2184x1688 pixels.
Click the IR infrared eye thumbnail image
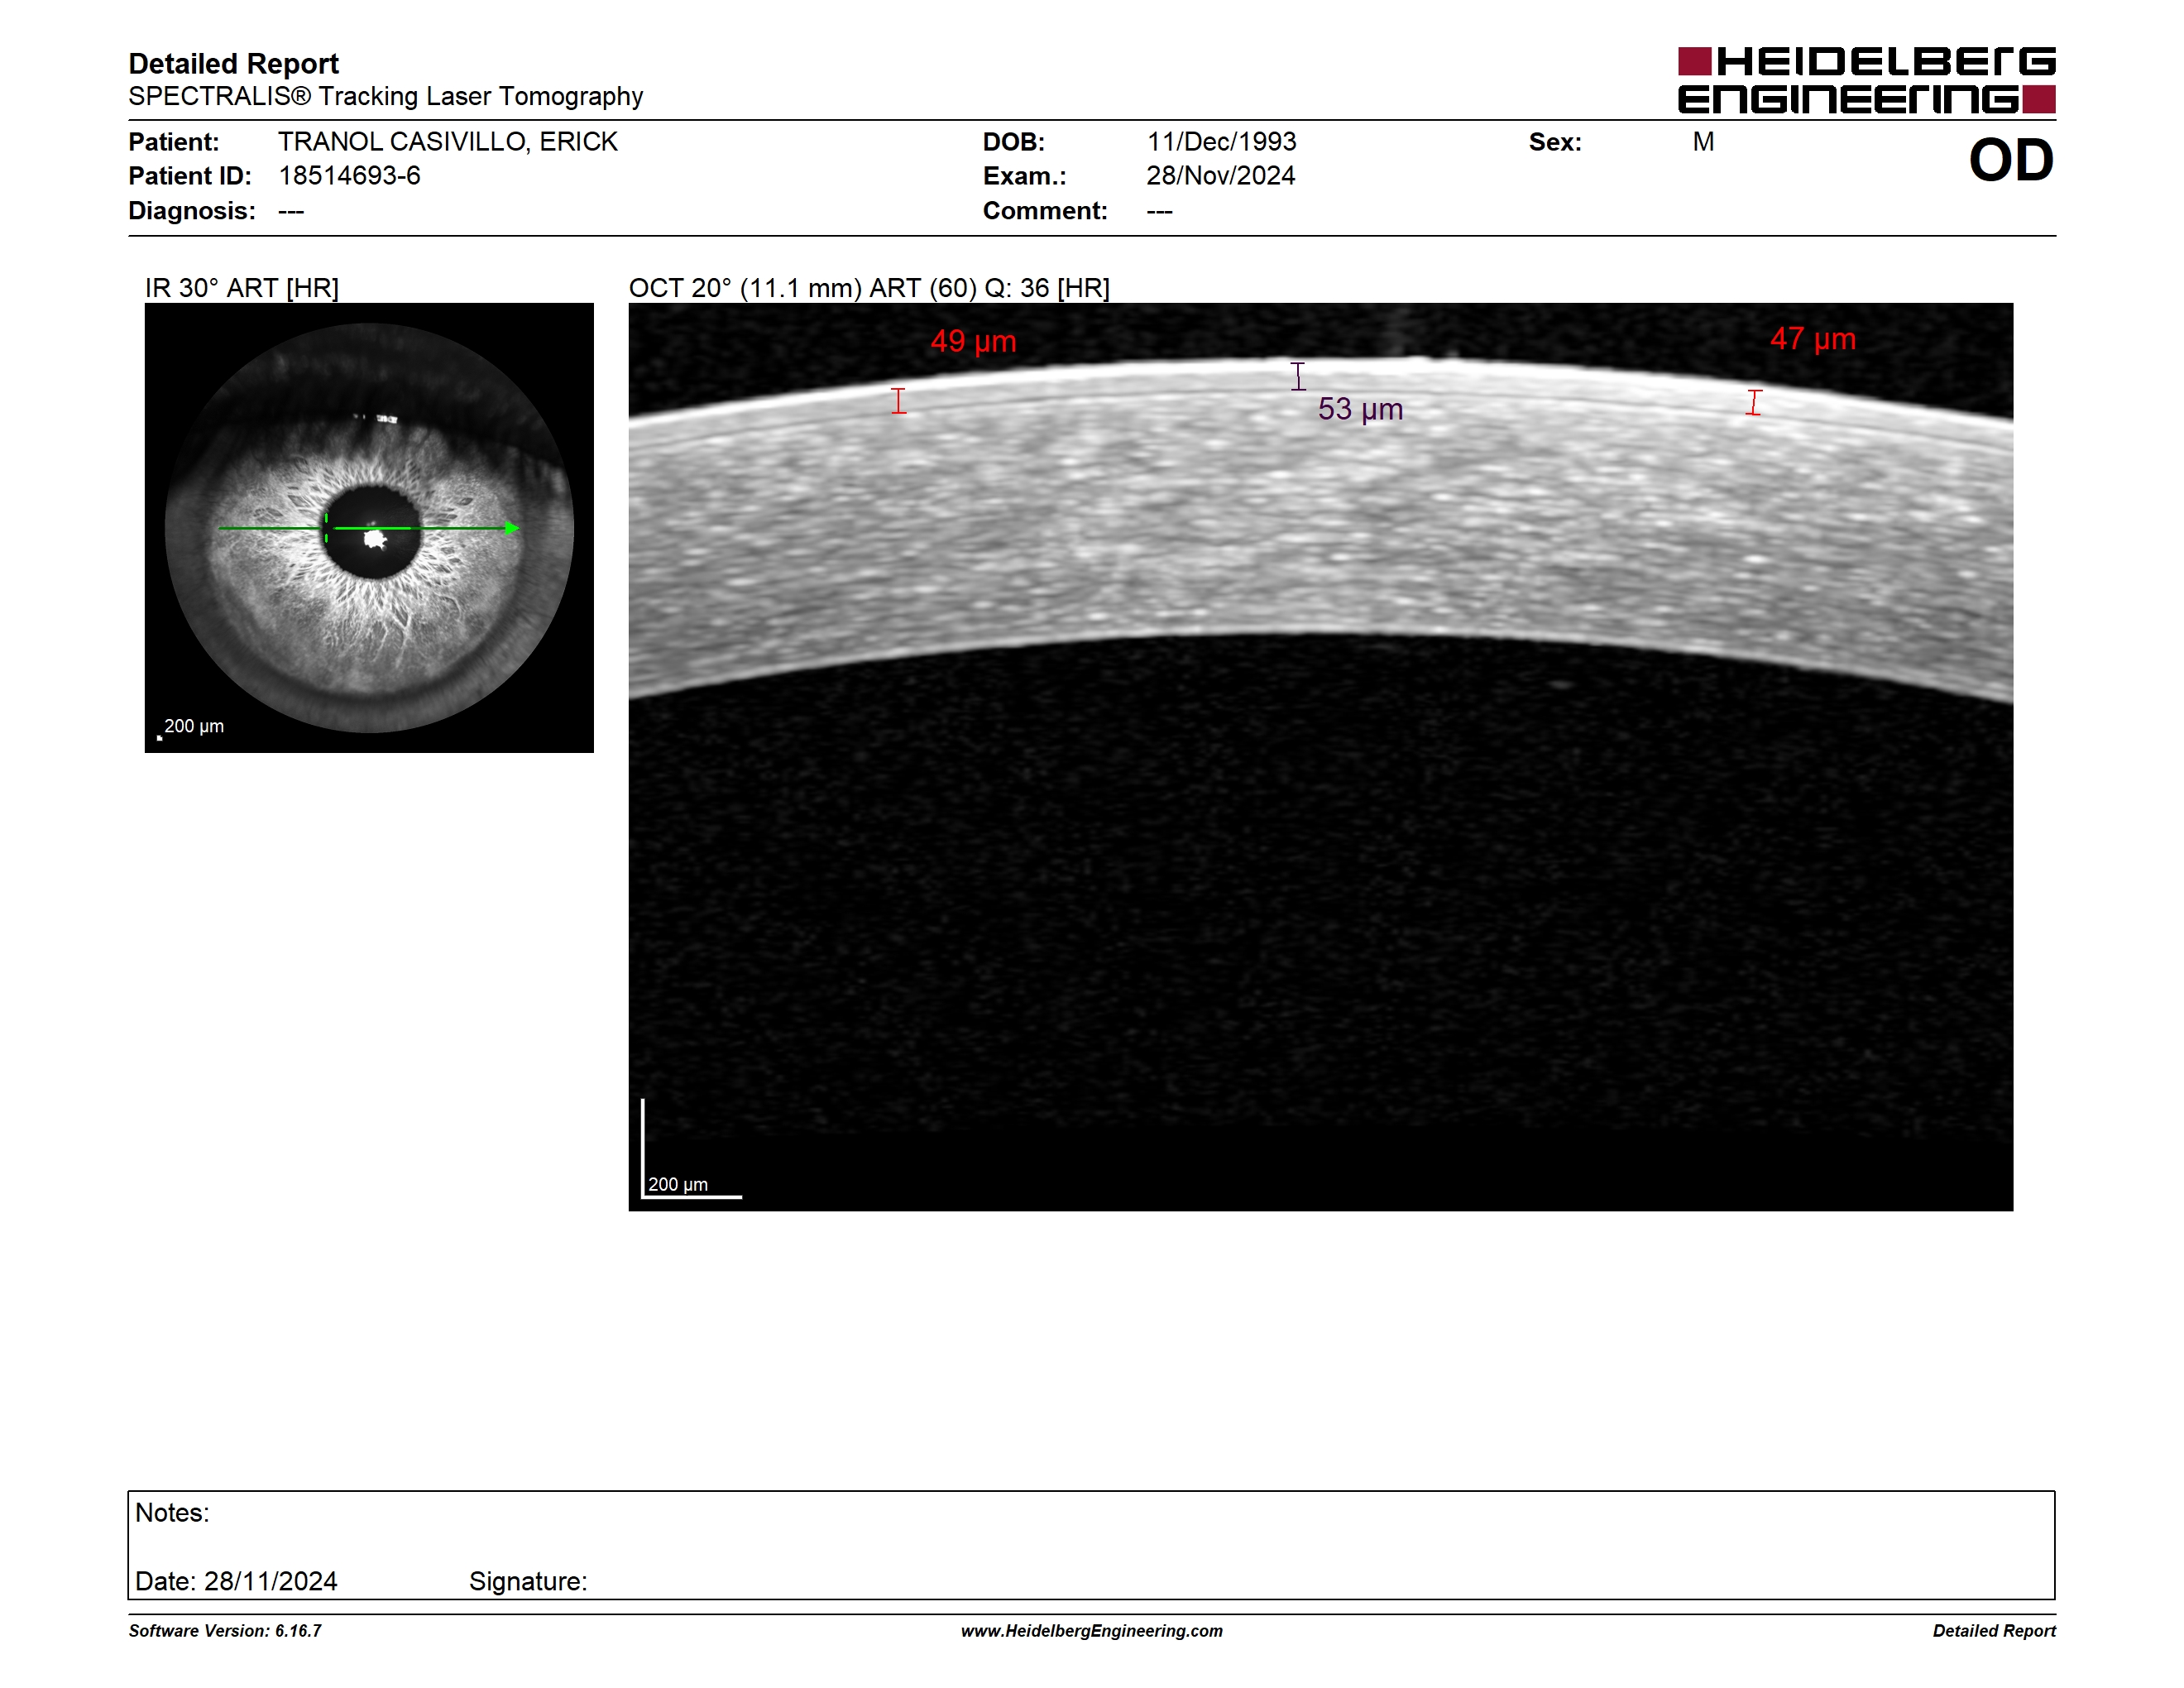(x=369, y=528)
